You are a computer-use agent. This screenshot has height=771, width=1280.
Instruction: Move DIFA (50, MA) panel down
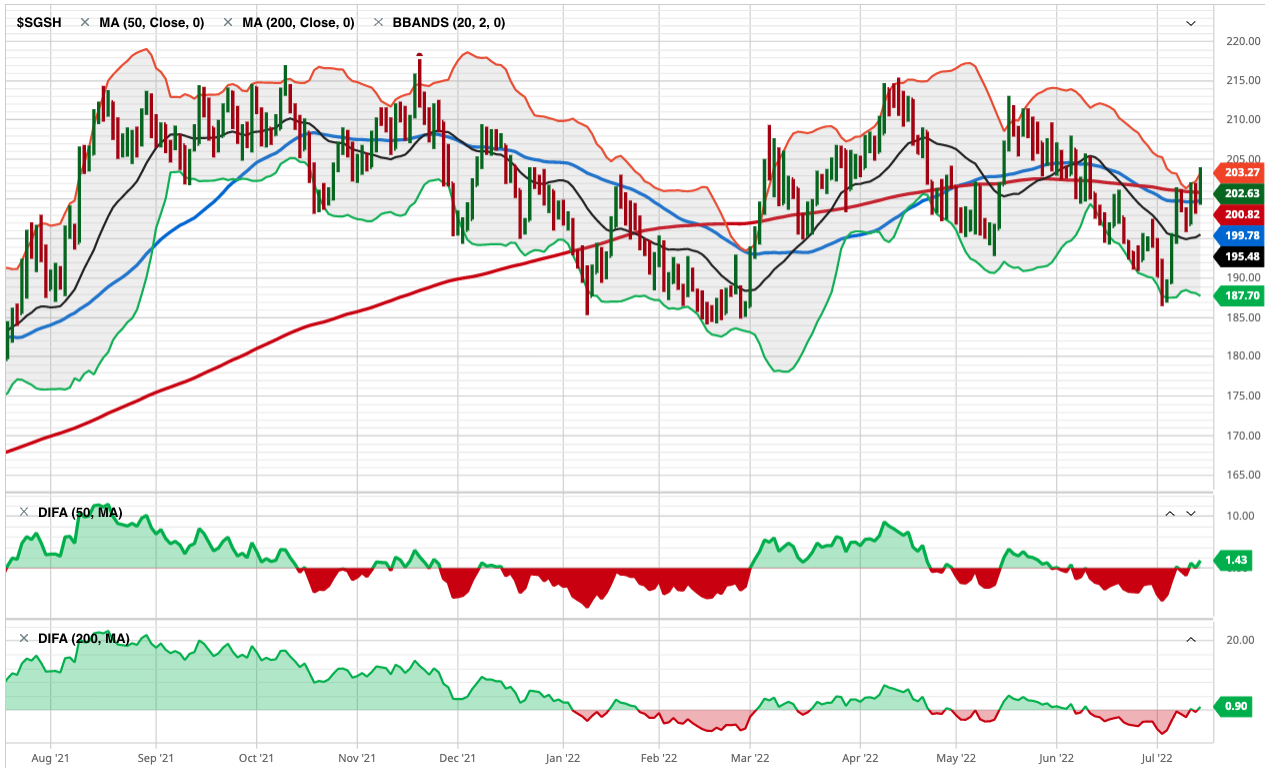tap(1191, 513)
